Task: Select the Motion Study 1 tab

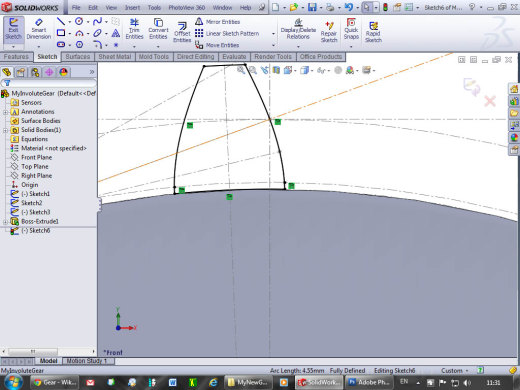Action: click(87, 361)
